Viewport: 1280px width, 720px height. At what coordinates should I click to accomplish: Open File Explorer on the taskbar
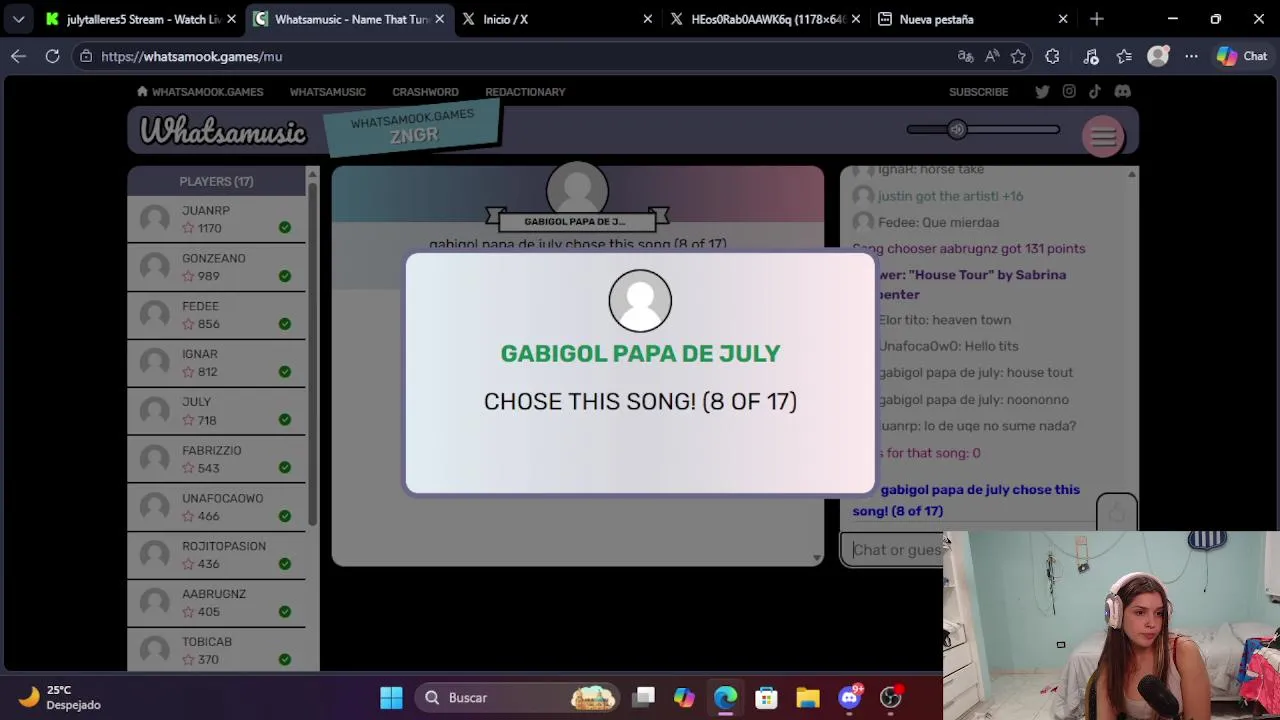(808, 697)
